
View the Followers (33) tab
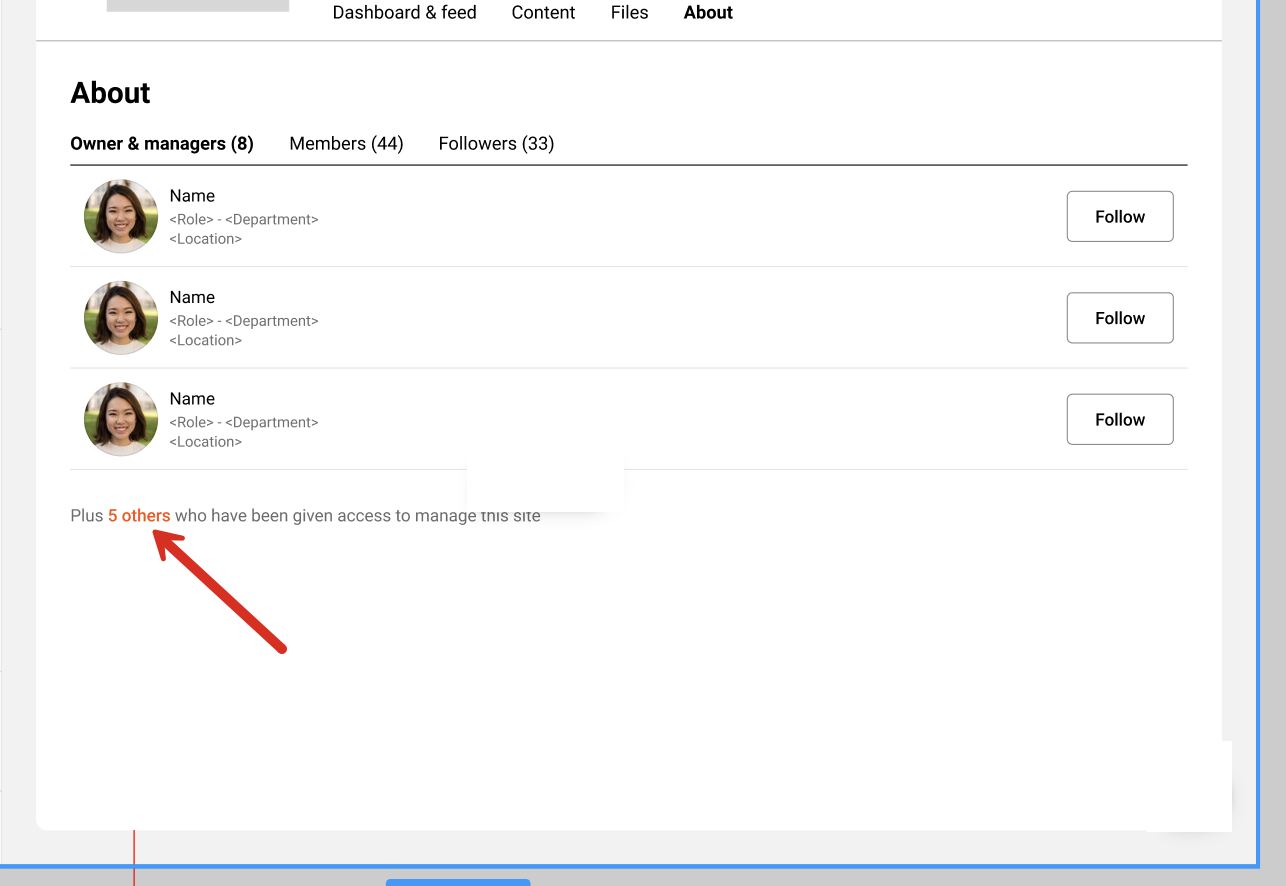click(496, 144)
